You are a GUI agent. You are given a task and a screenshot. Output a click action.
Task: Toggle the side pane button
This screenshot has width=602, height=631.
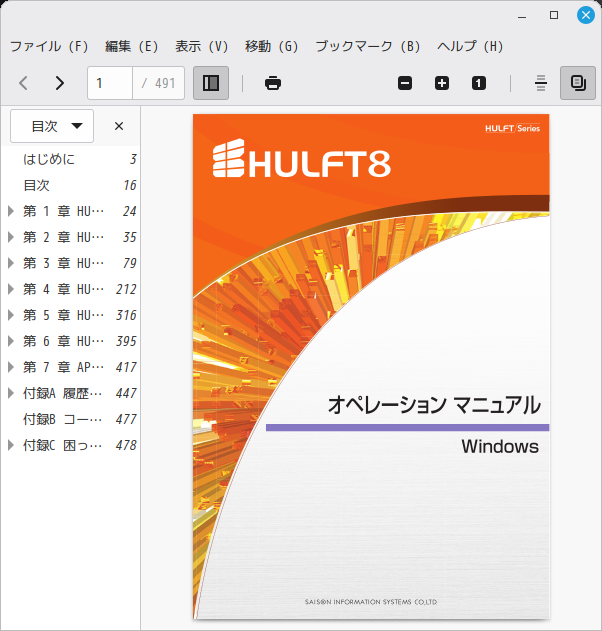tap(211, 83)
